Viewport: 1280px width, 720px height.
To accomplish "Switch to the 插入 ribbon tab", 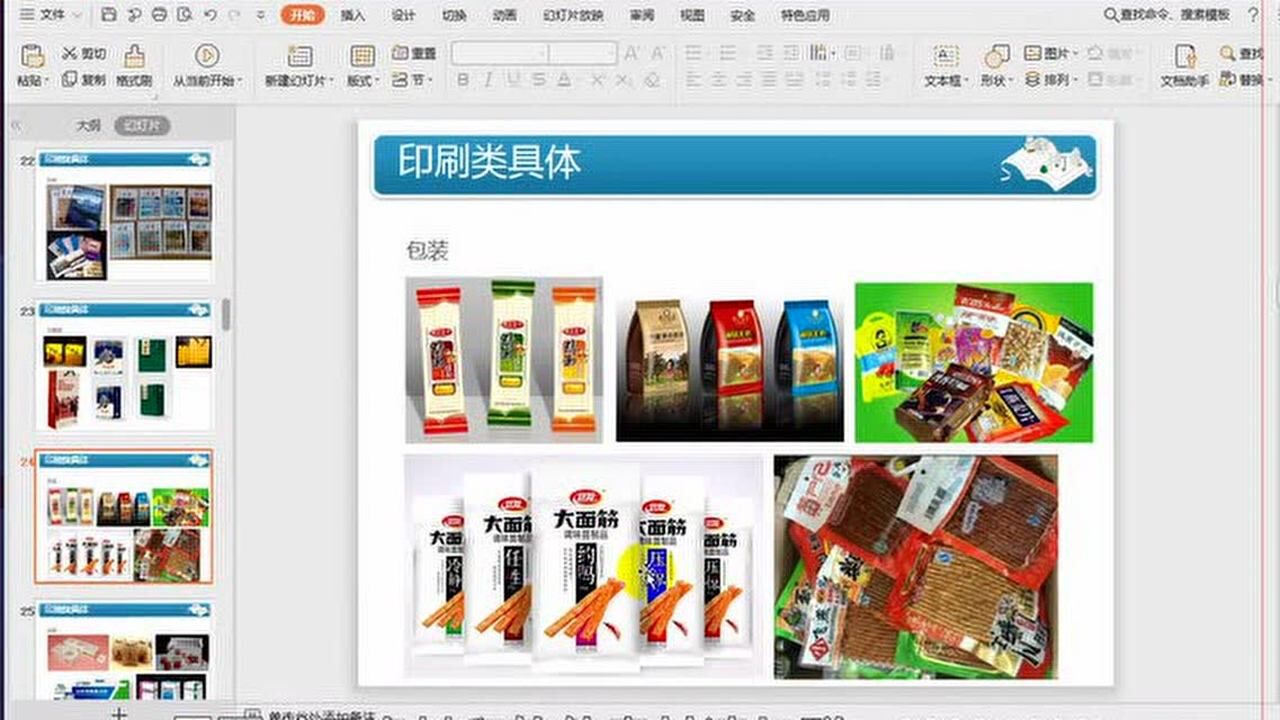I will (353, 15).
